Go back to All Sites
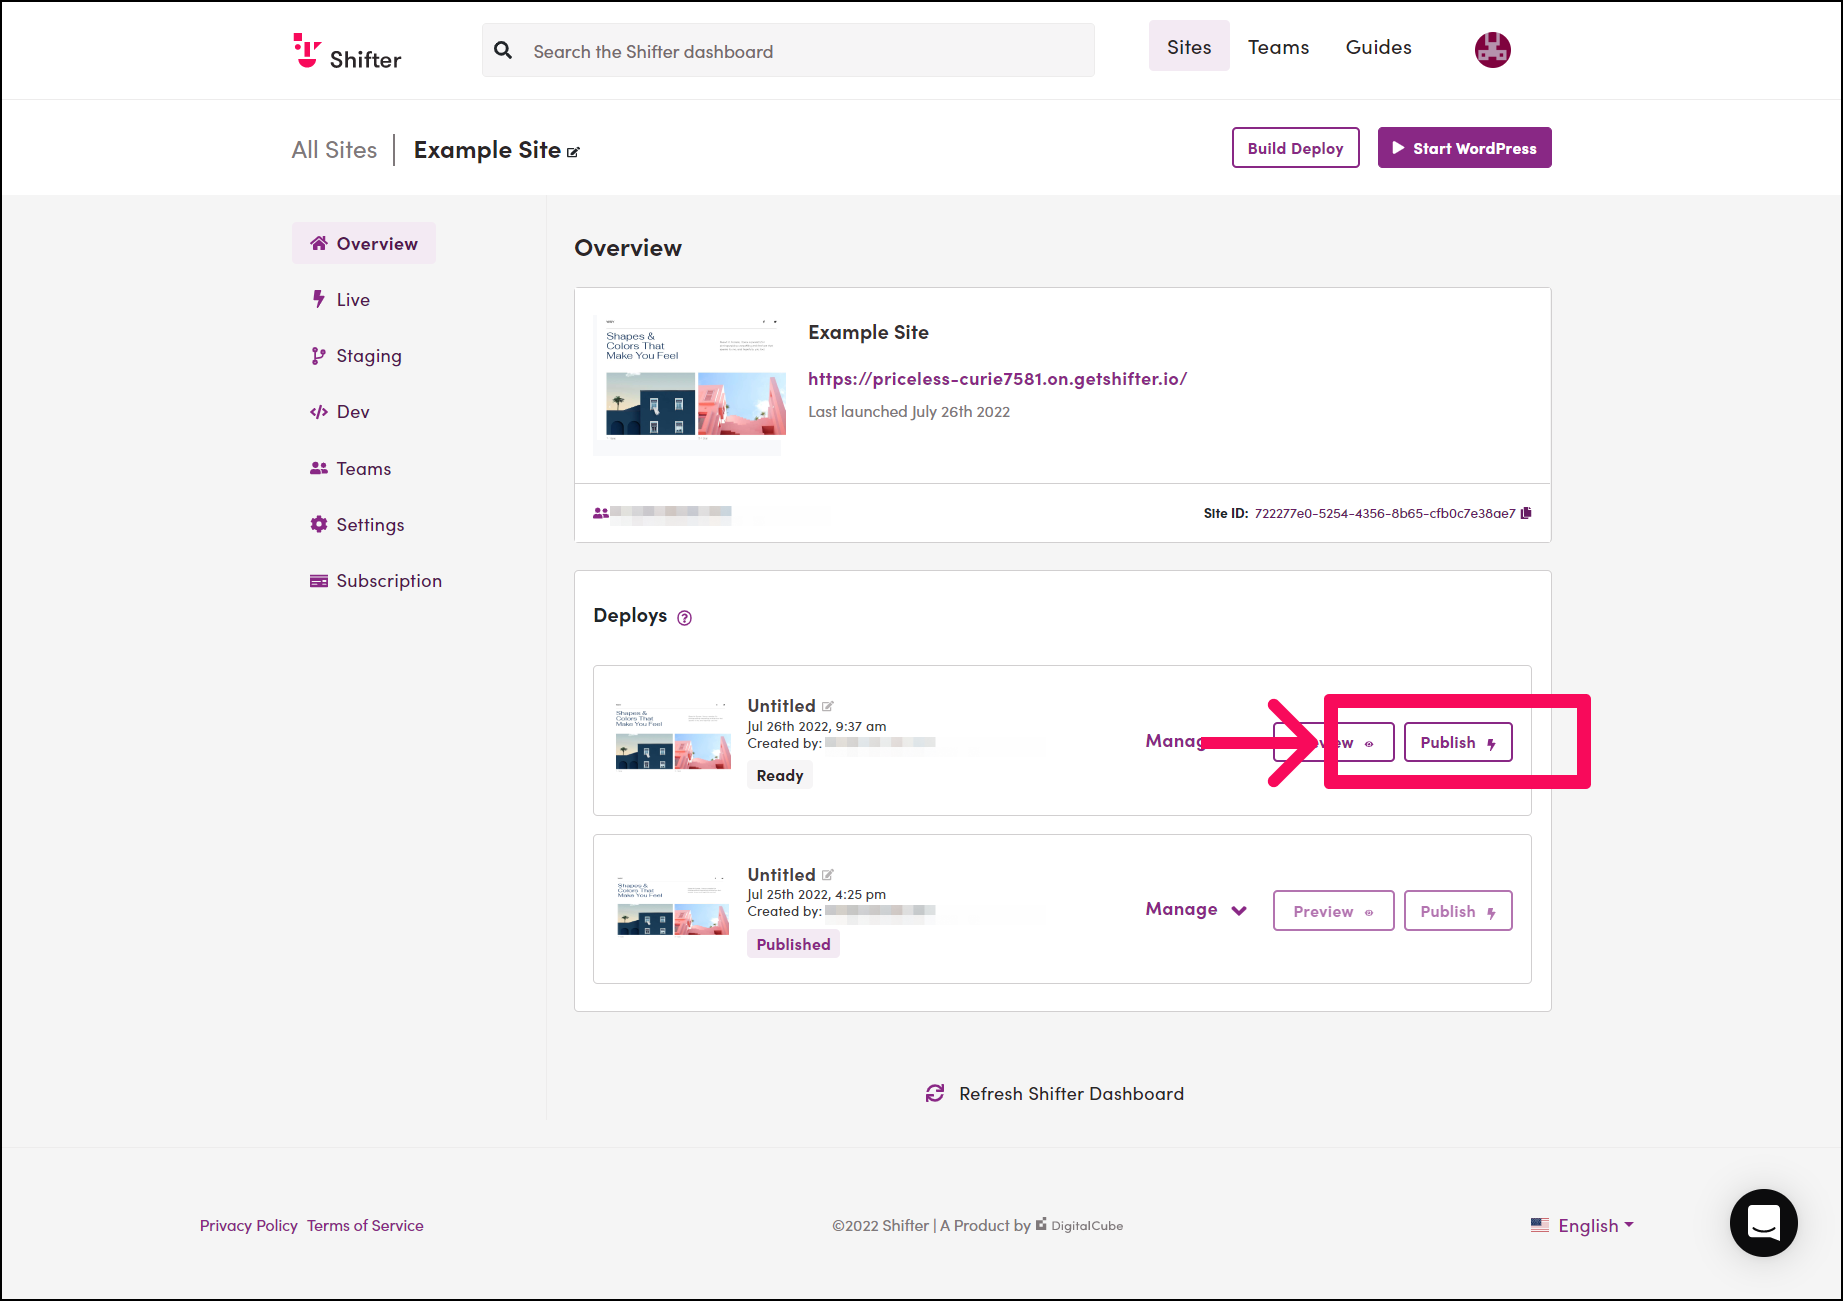The width and height of the screenshot is (1843, 1301). coord(334,150)
